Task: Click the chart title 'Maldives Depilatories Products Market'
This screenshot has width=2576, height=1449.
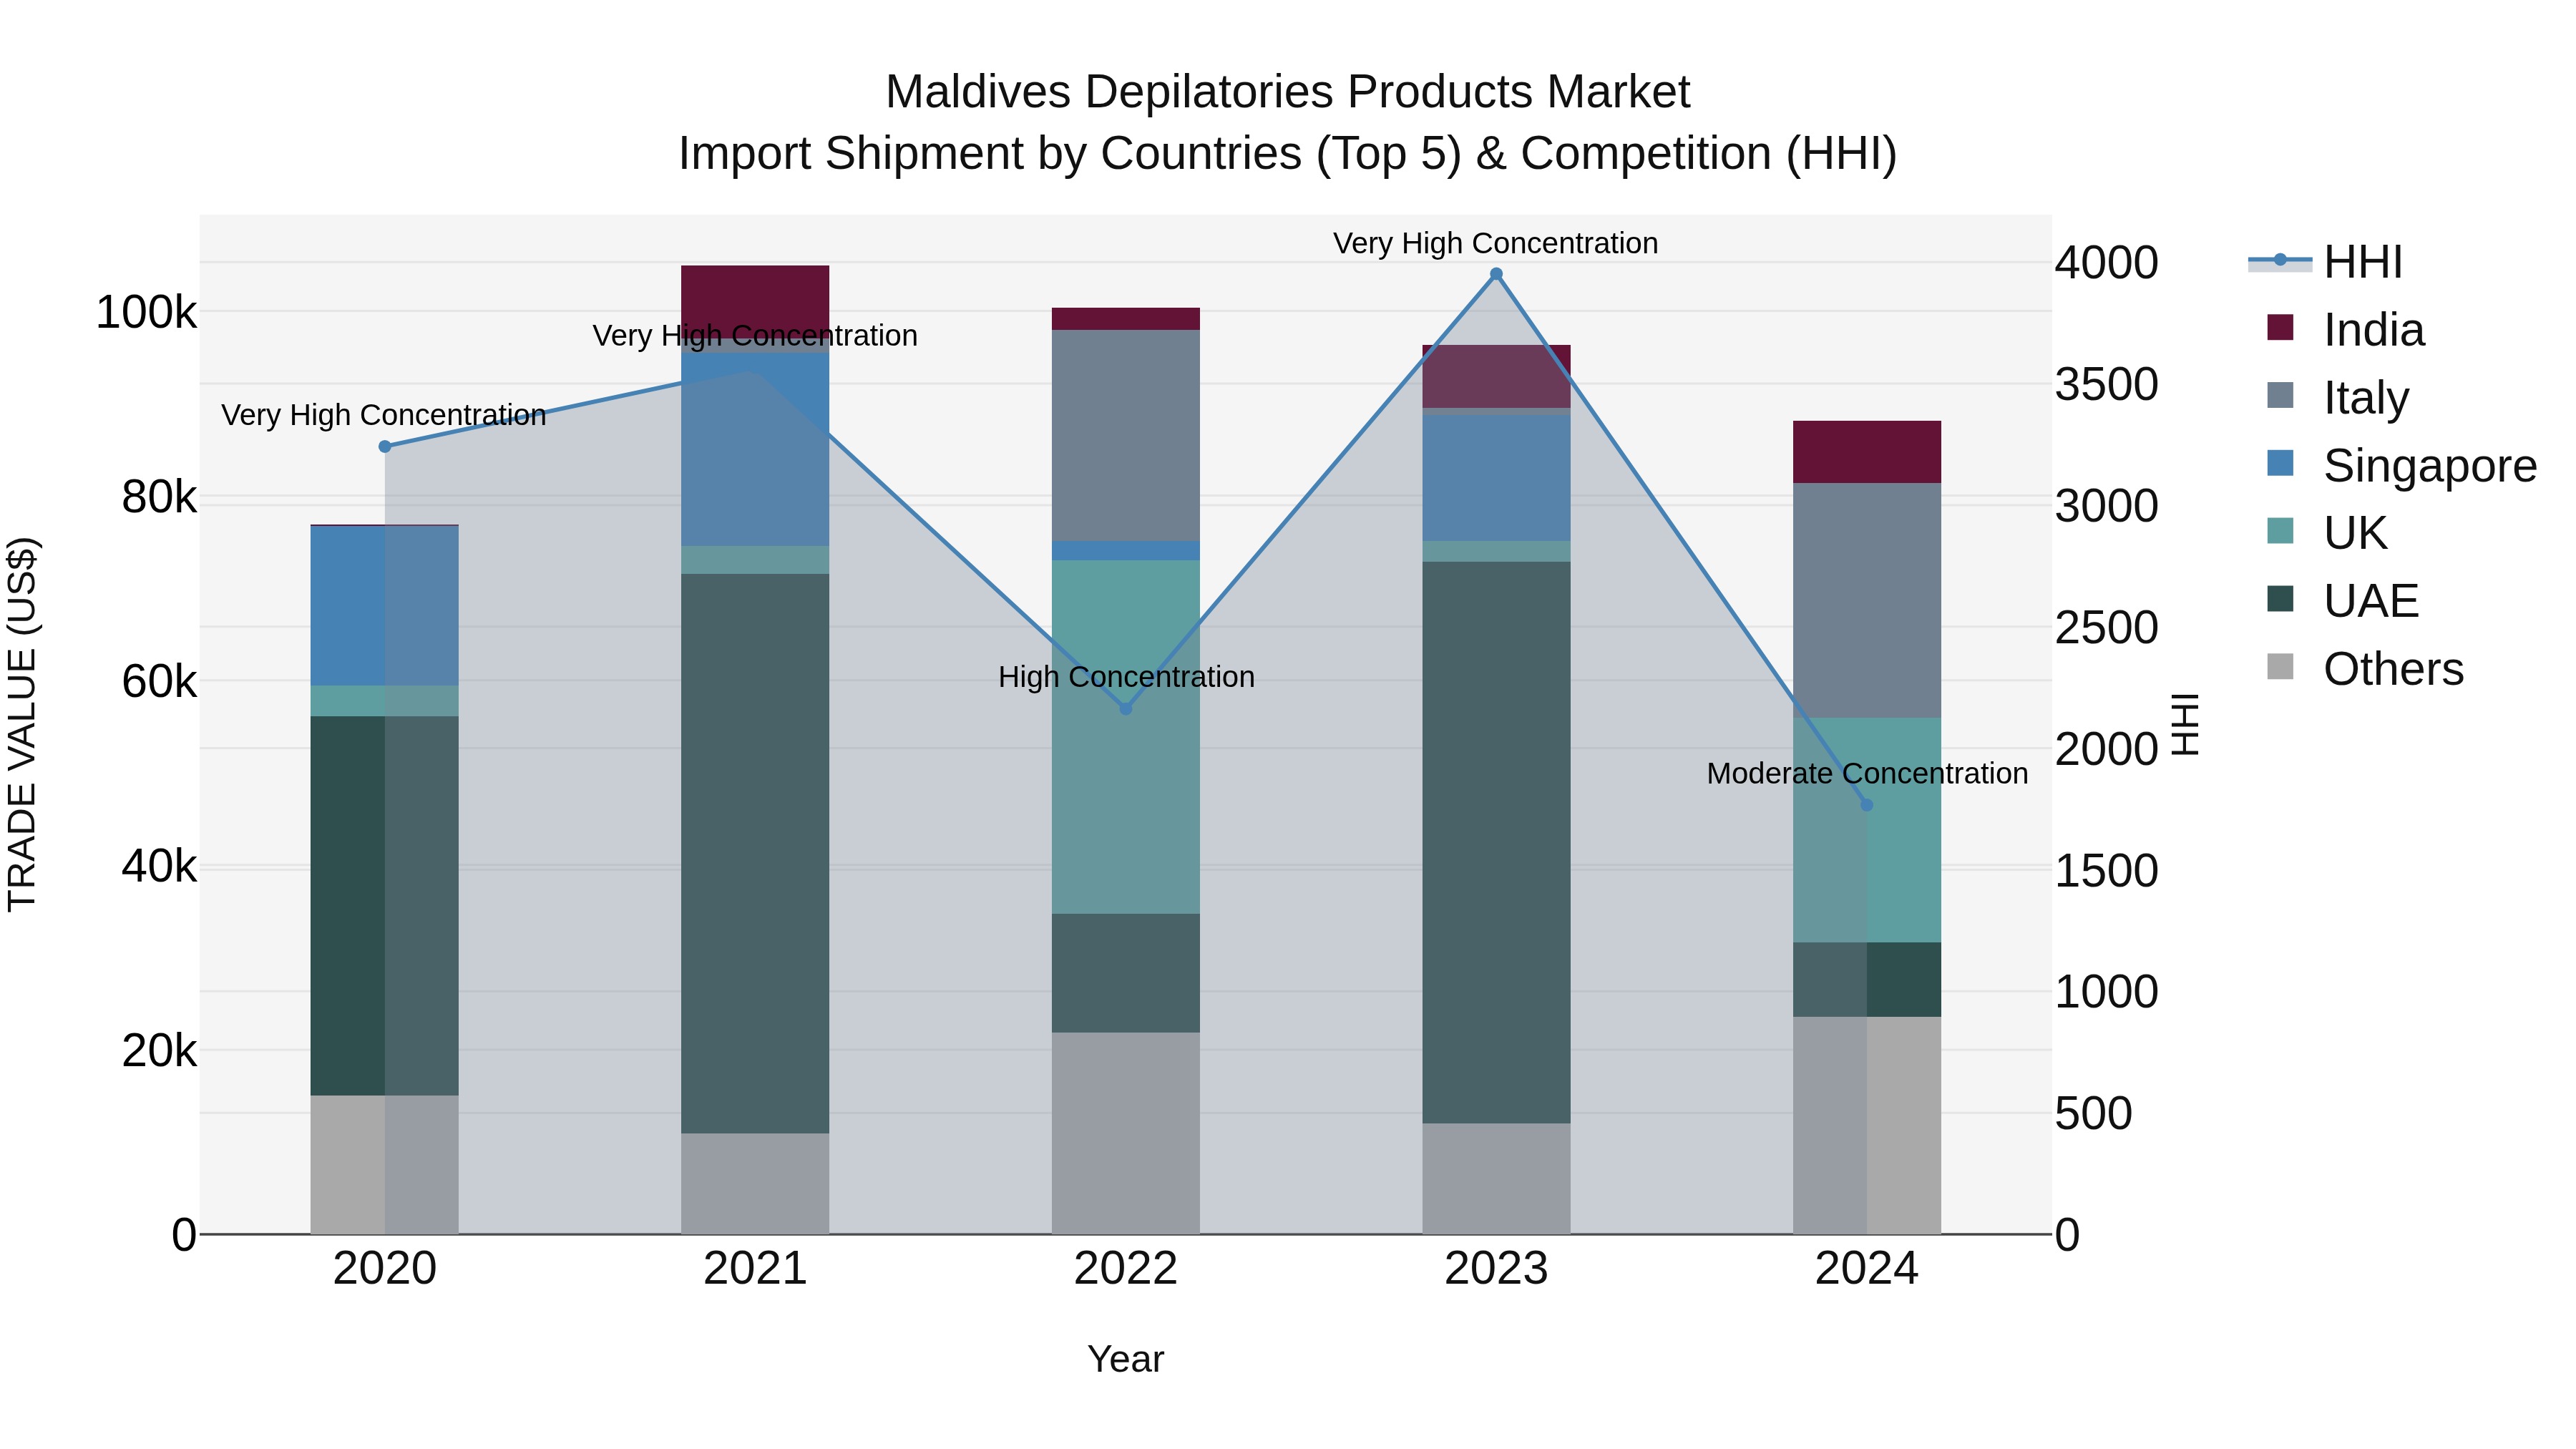Action: (x=1288, y=92)
